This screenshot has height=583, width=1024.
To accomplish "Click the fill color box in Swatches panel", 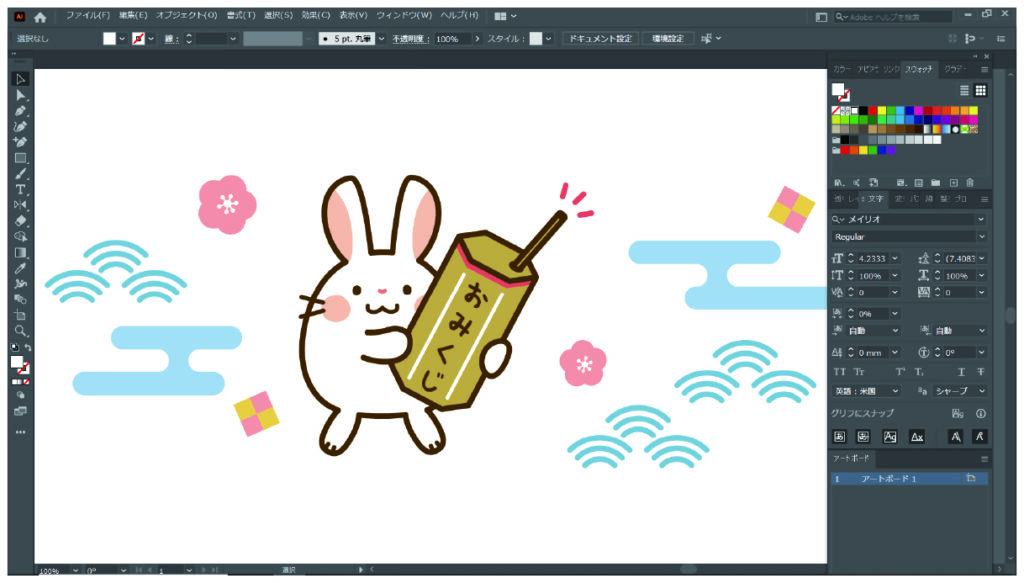I will [837, 89].
